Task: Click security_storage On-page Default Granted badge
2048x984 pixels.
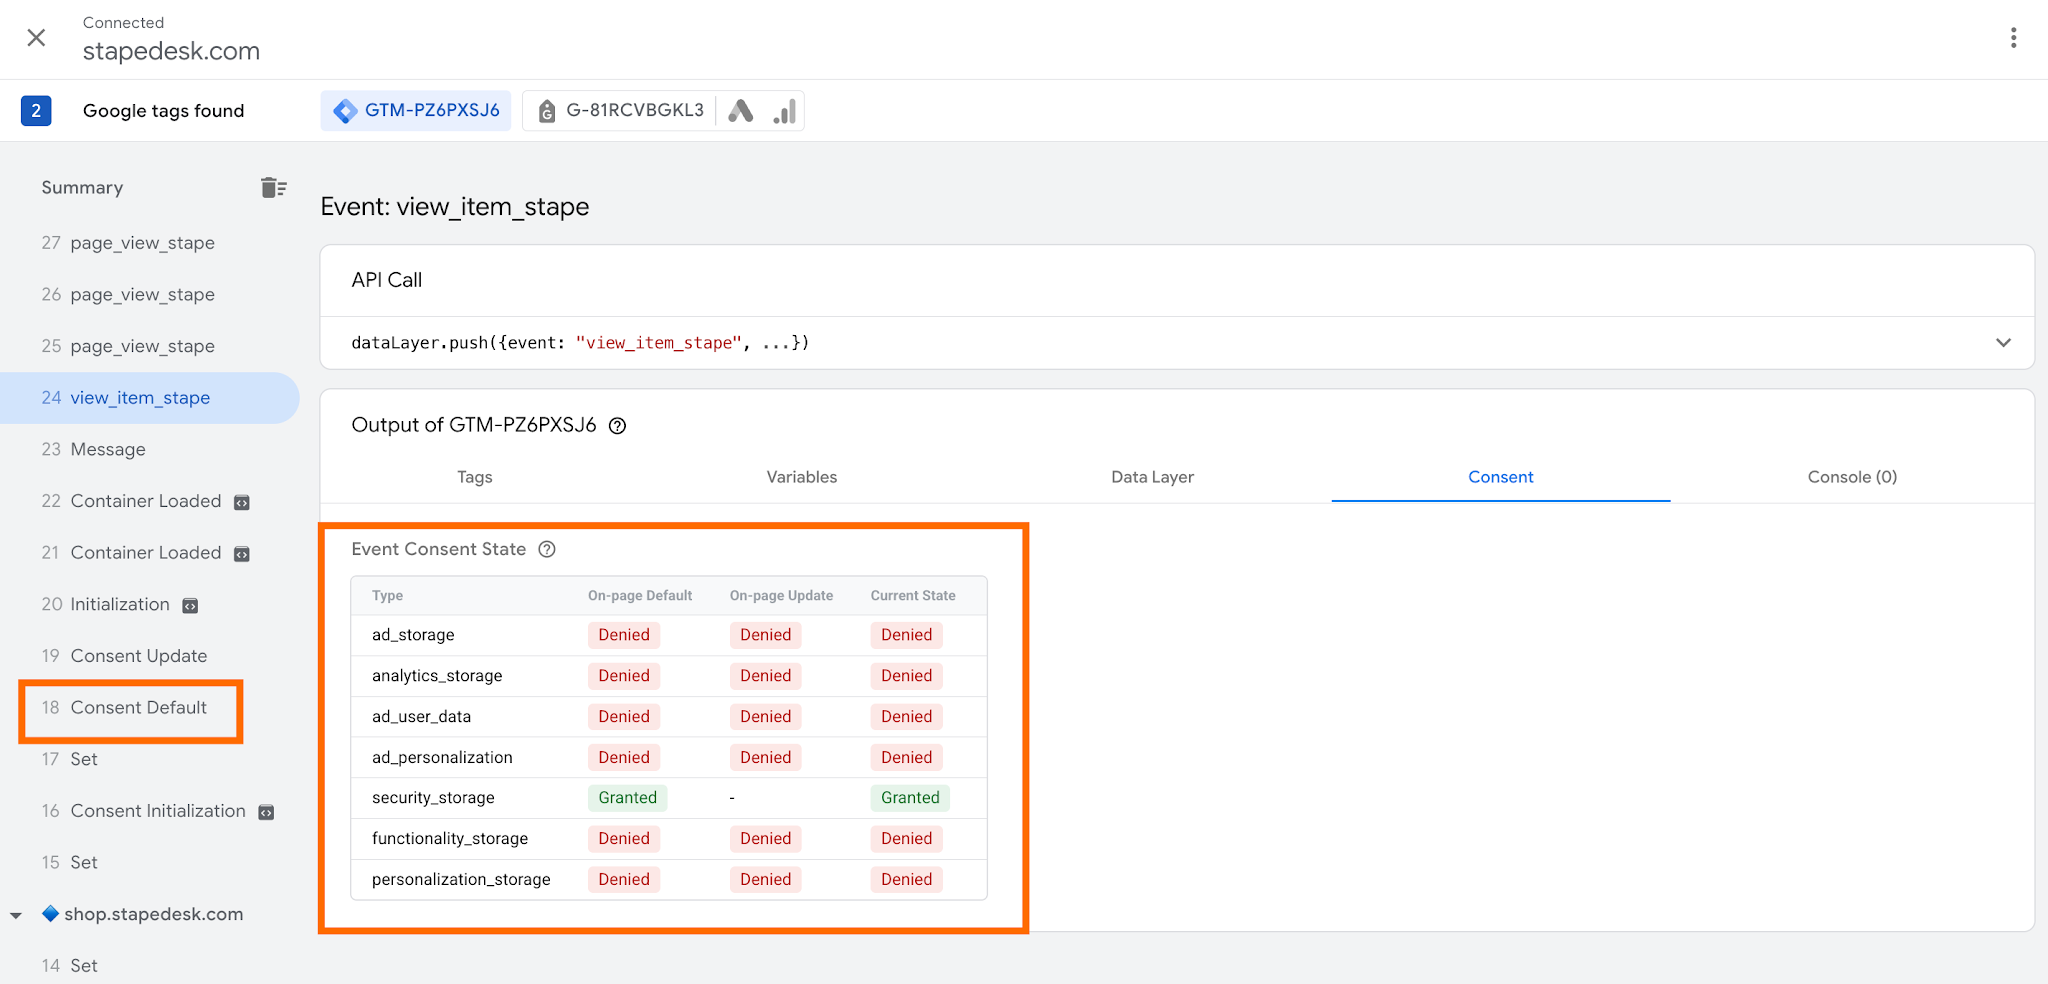Action: click(628, 798)
